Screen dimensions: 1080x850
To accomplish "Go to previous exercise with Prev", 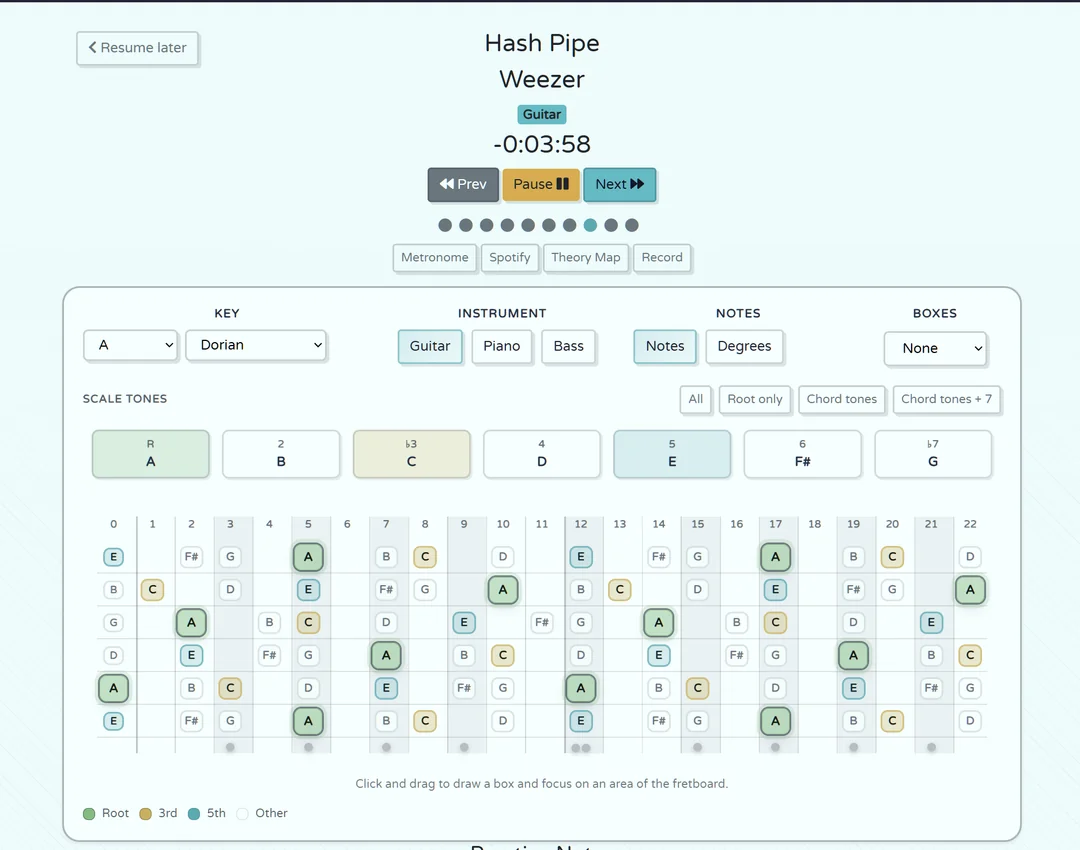I will 463,185.
